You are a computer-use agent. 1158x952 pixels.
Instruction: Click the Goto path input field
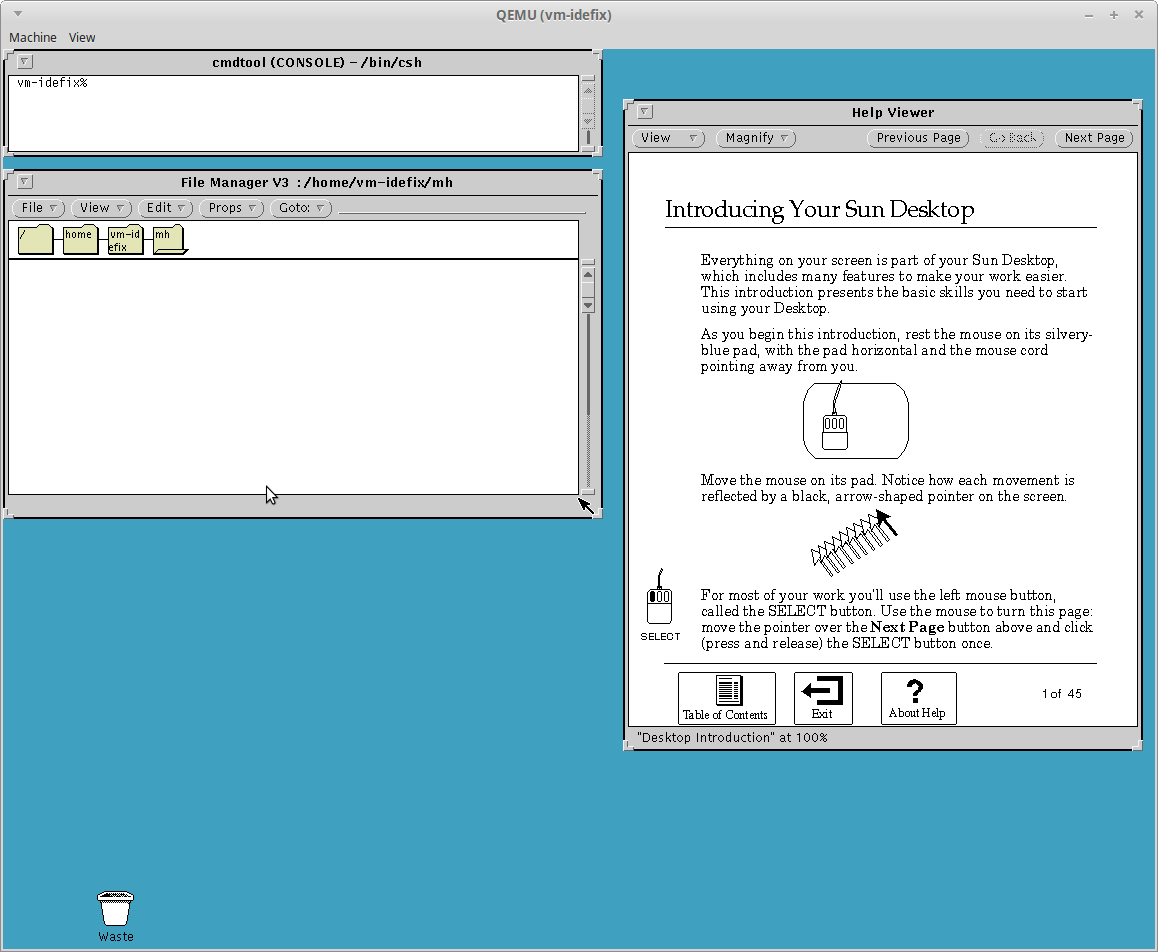[462, 207]
